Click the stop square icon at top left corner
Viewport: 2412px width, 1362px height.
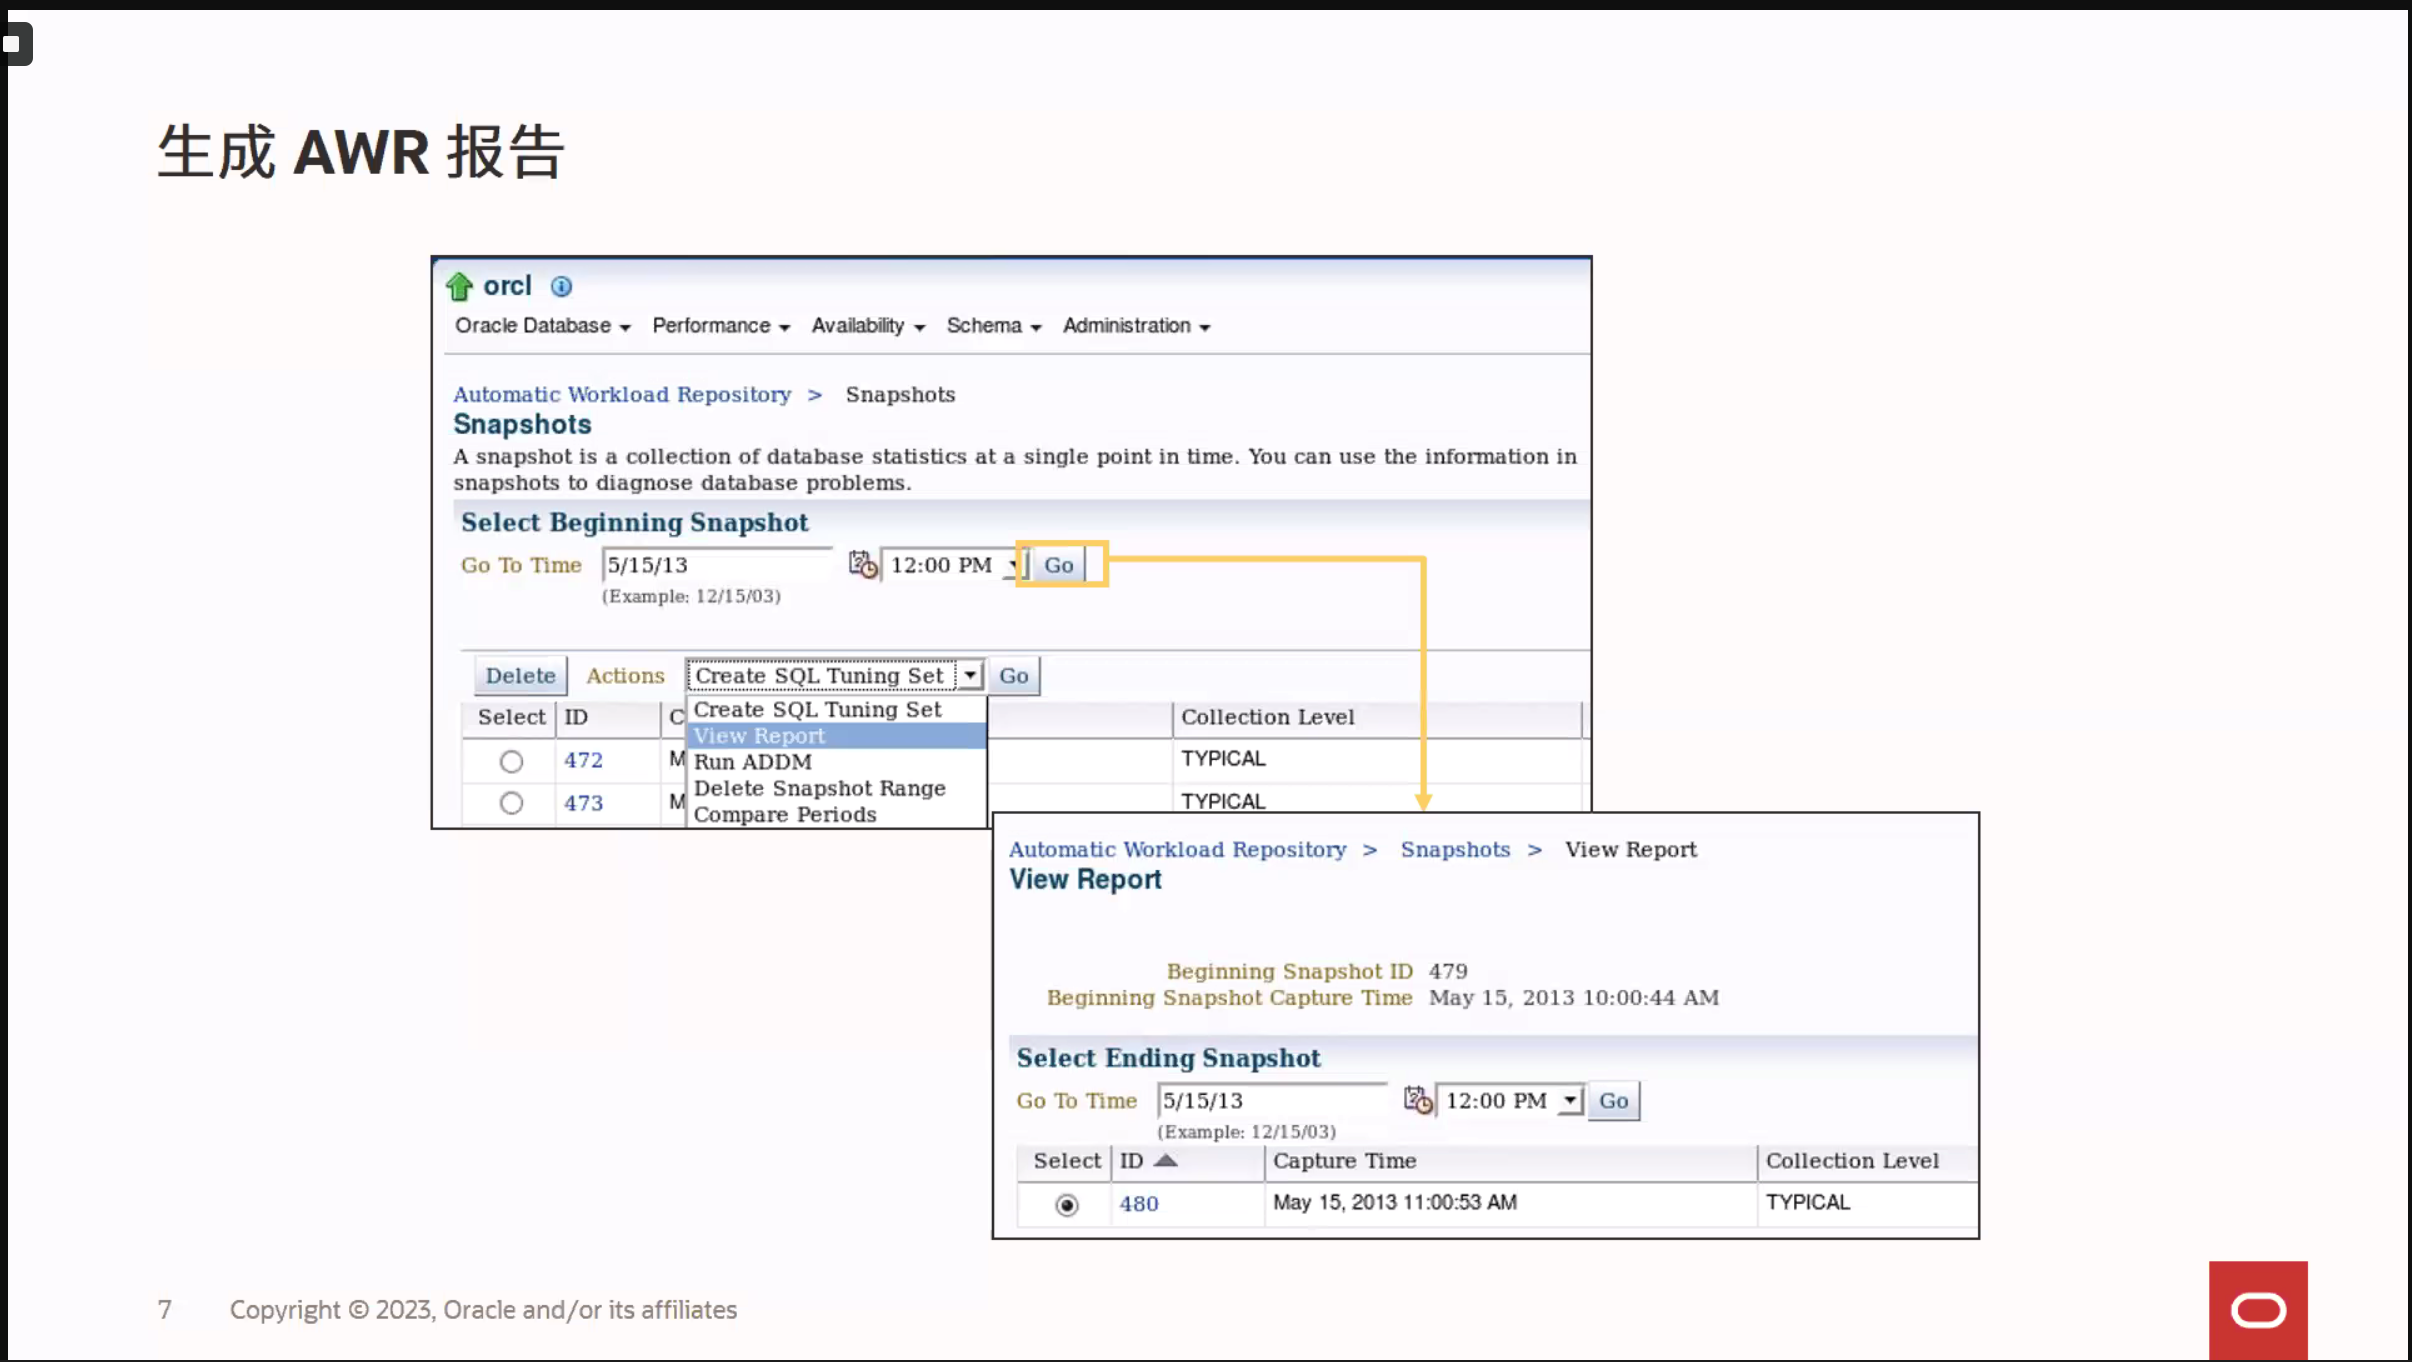12,44
